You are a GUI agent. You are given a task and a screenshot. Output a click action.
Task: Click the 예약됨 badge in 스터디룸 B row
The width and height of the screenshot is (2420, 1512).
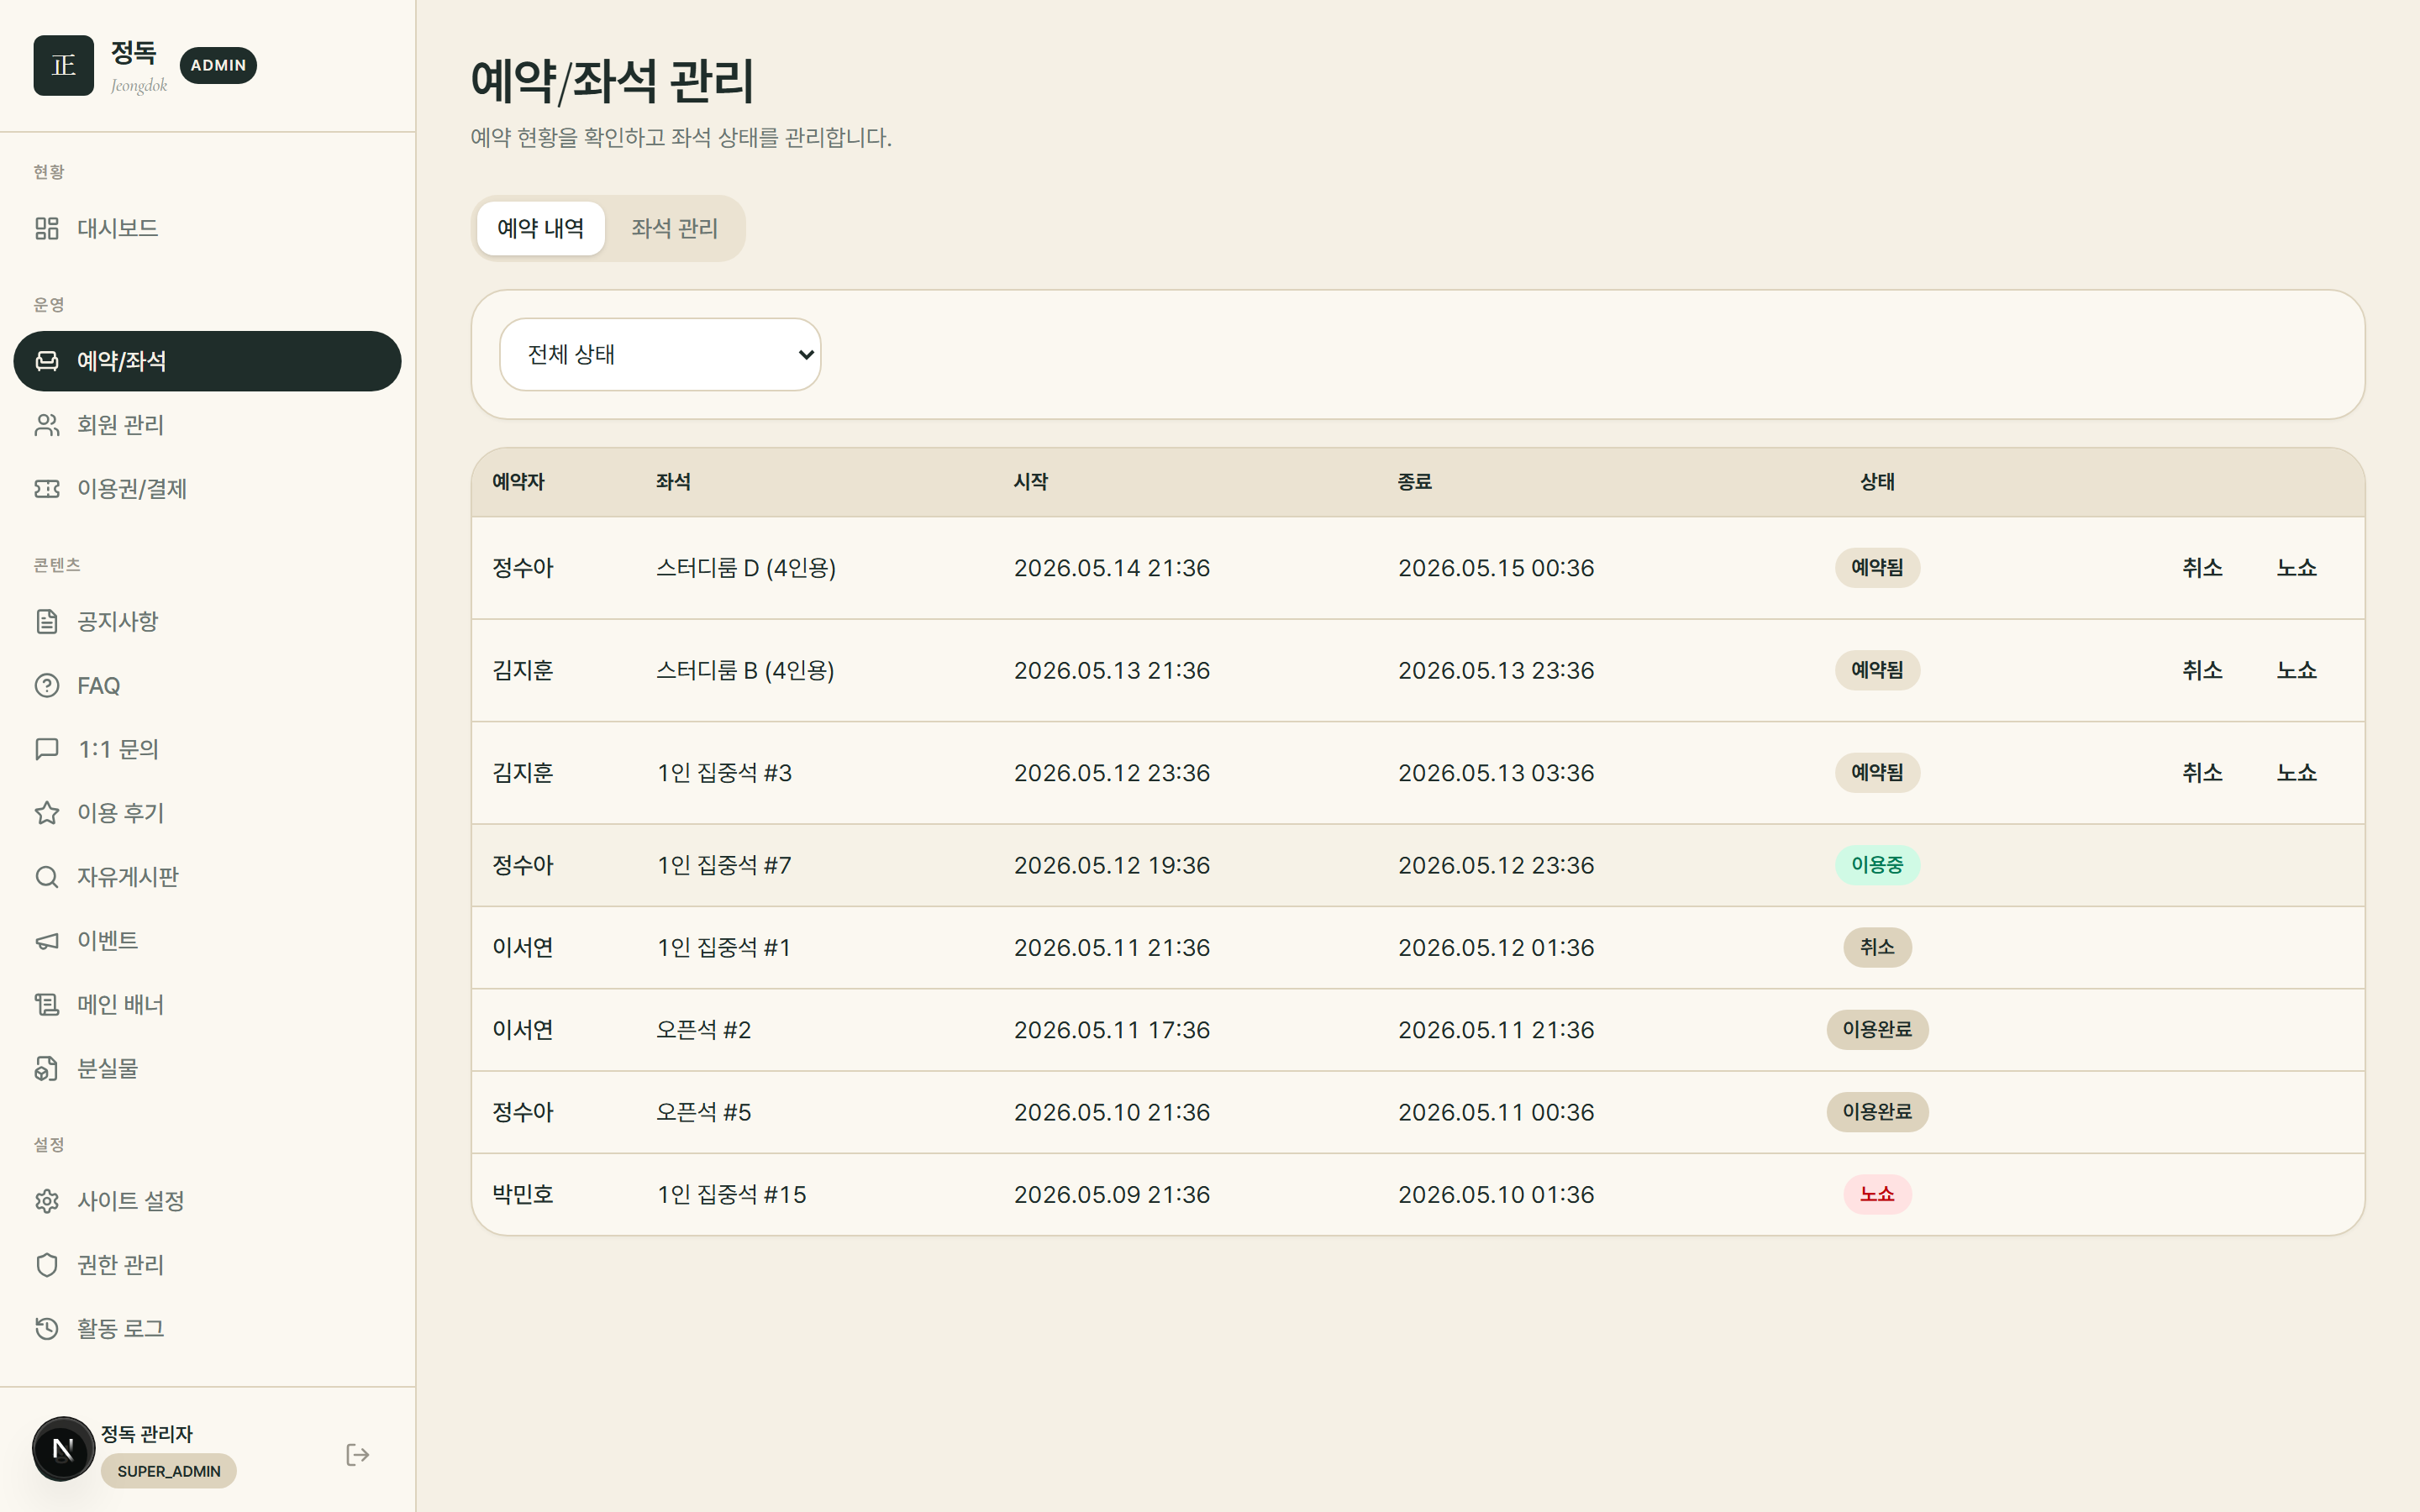pyautogui.click(x=1877, y=670)
